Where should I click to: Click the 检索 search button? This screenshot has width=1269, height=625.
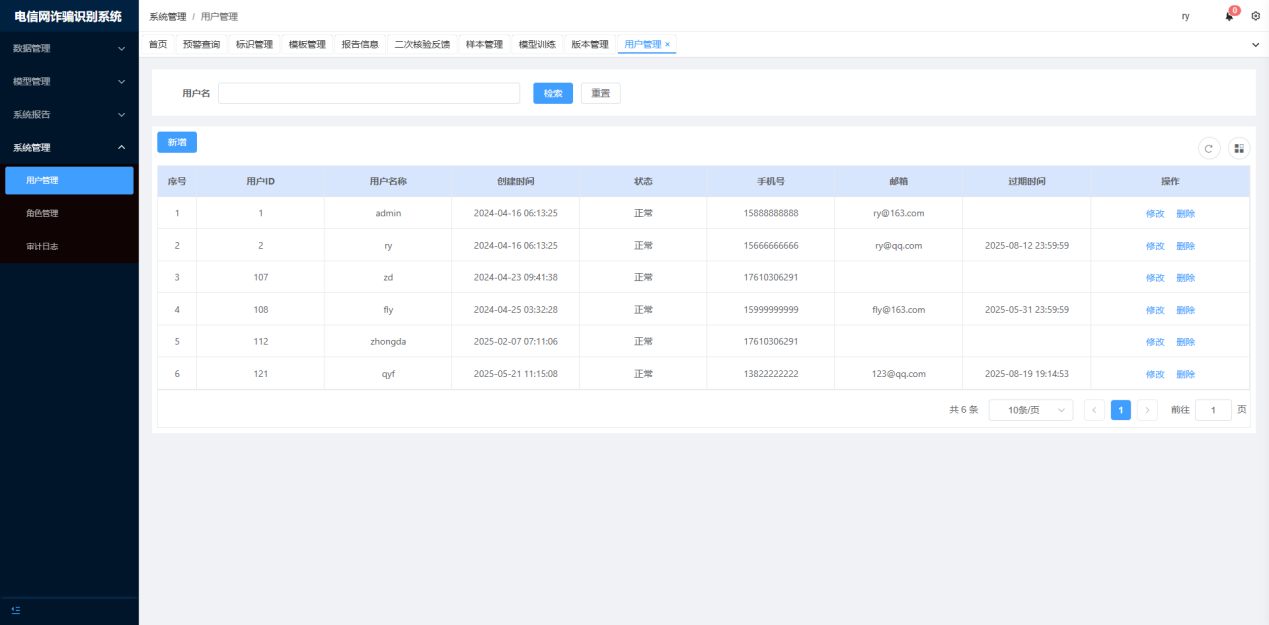(x=553, y=93)
